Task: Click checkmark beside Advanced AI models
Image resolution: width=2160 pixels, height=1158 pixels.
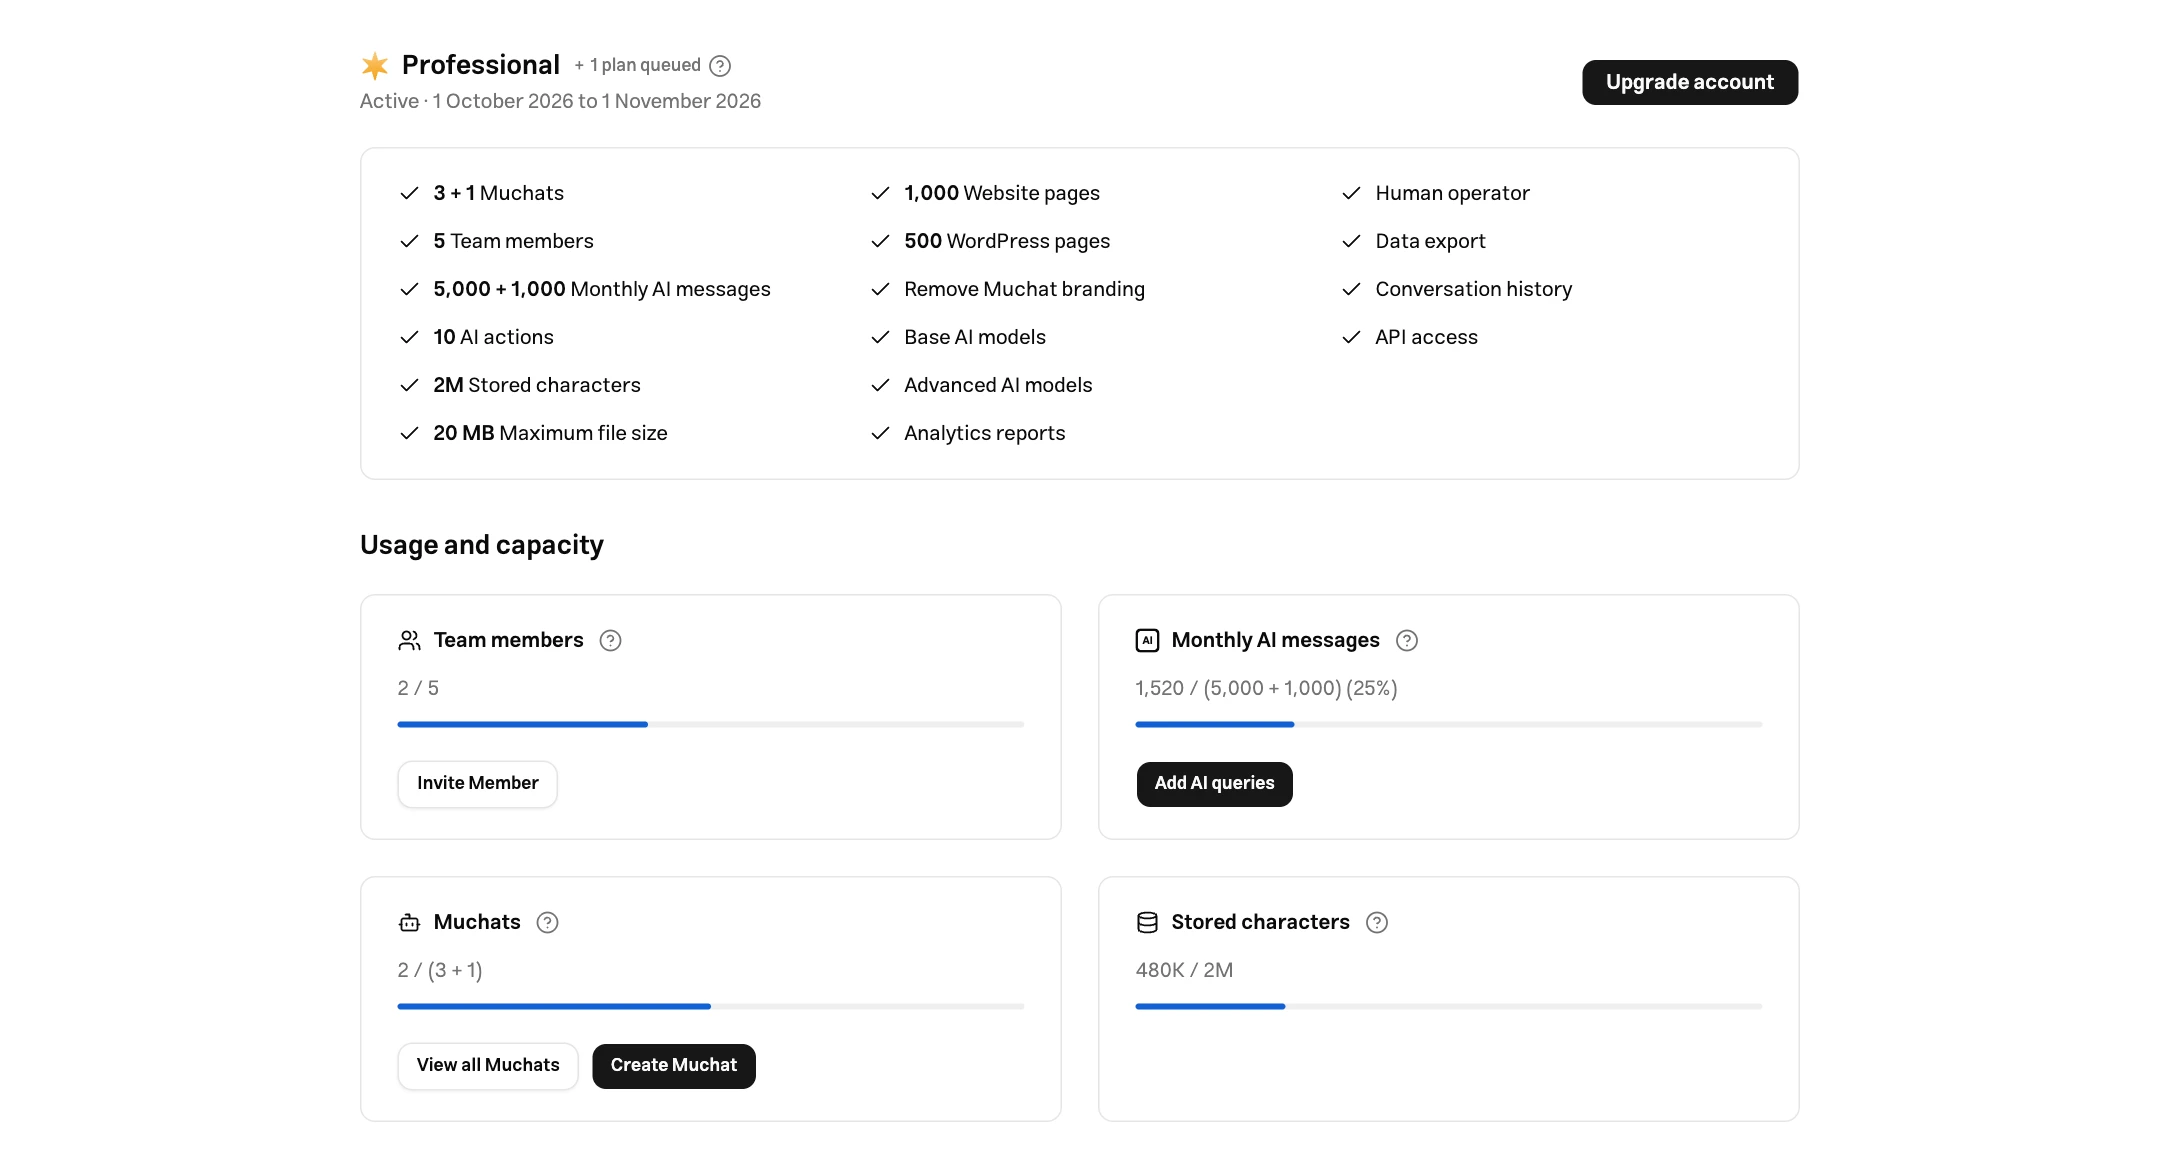Action: point(880,386)
